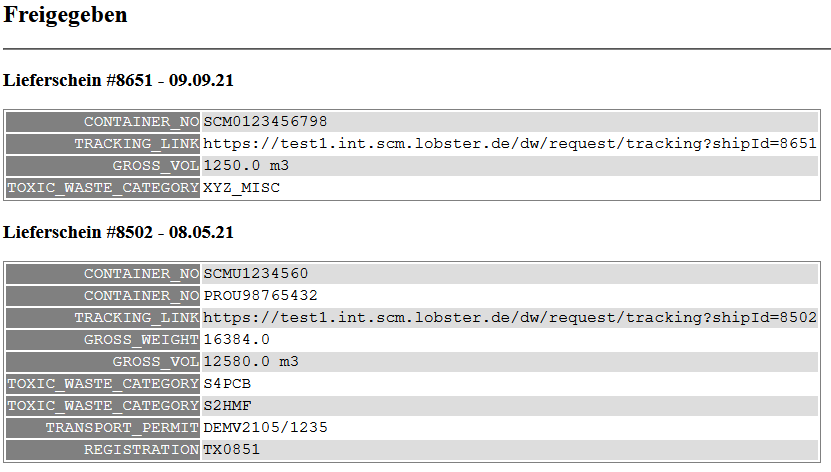This screenshot has width=831, height=472.
Task: Select the 1250.0 m3 gross volume value
Action: (246, 166)
